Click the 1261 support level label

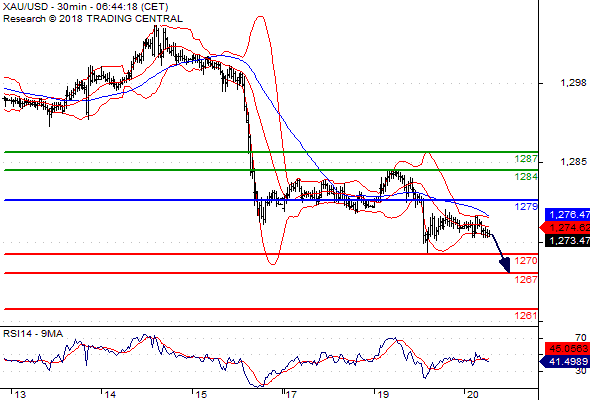pyautogui.click(x=526, y=315)
